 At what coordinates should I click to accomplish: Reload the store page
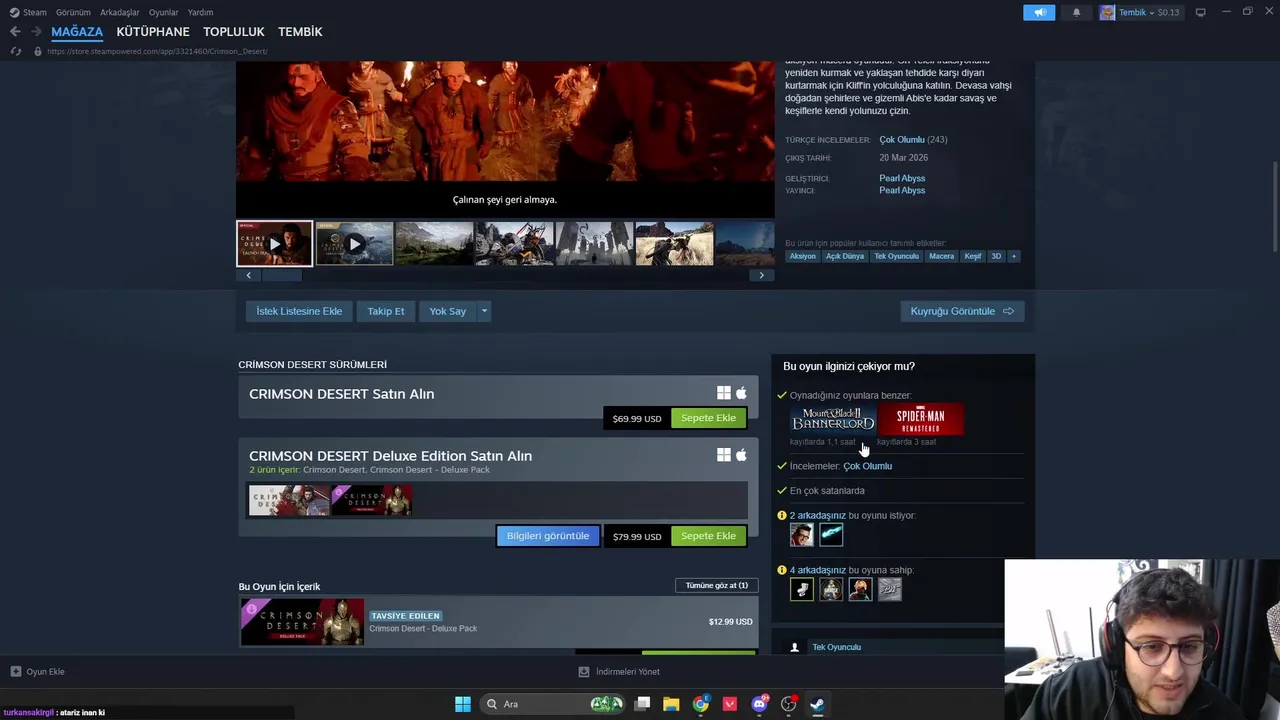tap(15, 51)
